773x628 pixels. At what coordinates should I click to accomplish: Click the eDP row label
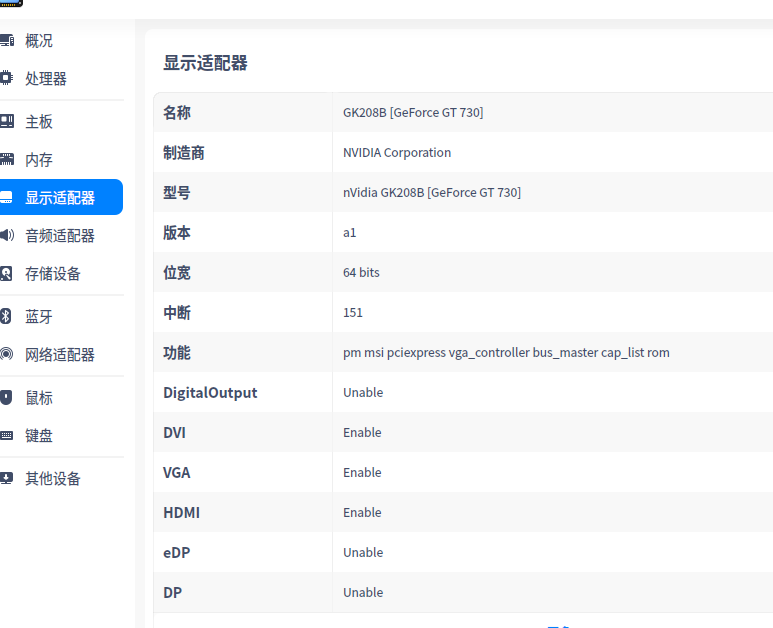176,553
